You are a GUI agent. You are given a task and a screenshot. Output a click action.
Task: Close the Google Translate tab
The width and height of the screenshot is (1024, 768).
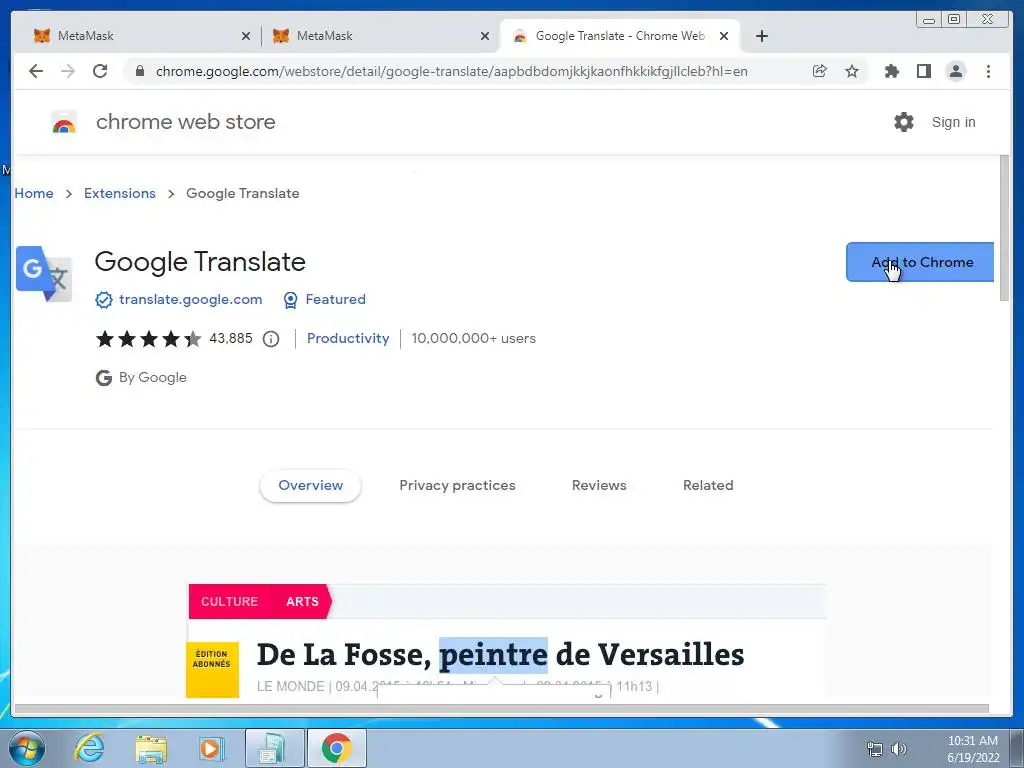pyautogui.click(x=724, y=36)
